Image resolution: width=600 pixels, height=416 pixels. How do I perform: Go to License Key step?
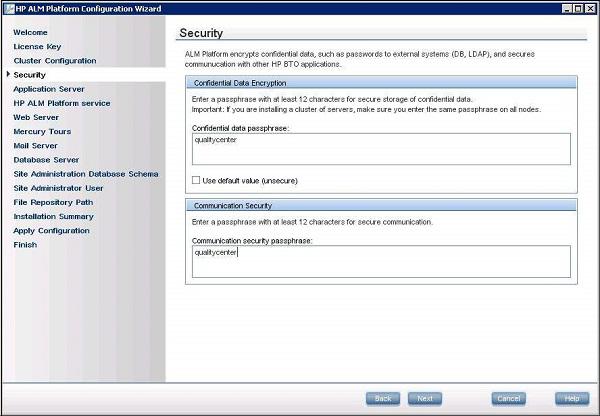point(37,46)
